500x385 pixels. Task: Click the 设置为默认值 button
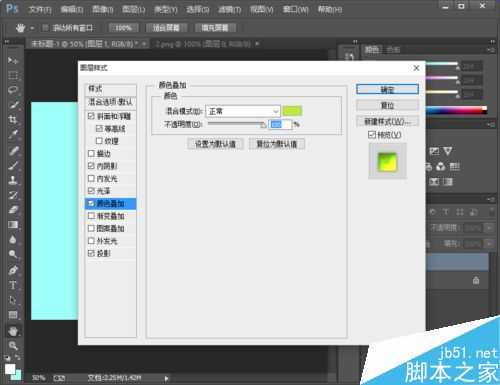[x=215, y=144]
